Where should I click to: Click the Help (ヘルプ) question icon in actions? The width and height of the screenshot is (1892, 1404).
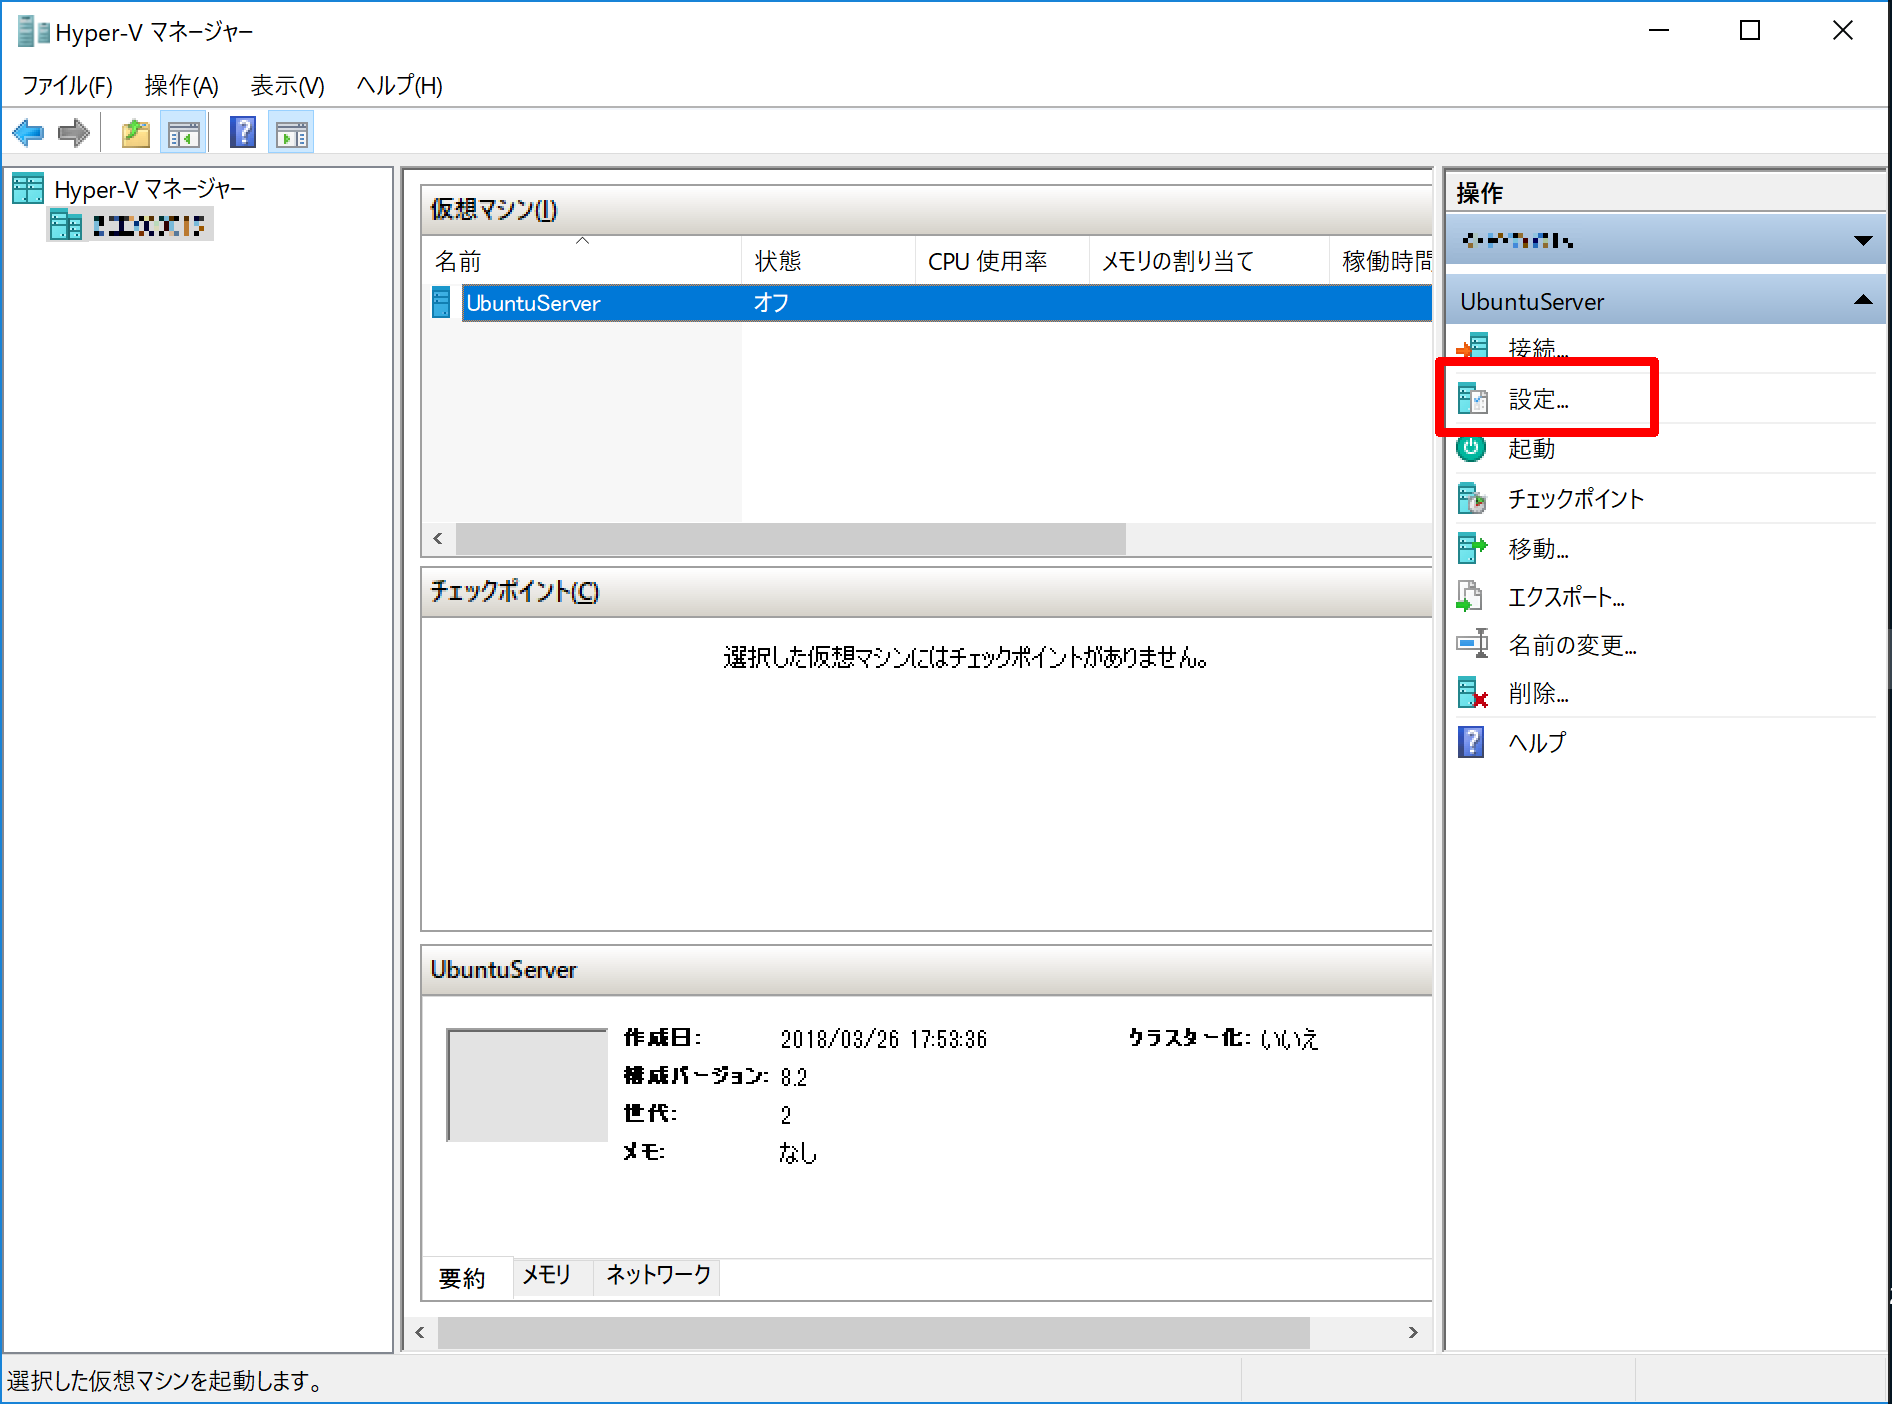click(x=1471, y=742)
